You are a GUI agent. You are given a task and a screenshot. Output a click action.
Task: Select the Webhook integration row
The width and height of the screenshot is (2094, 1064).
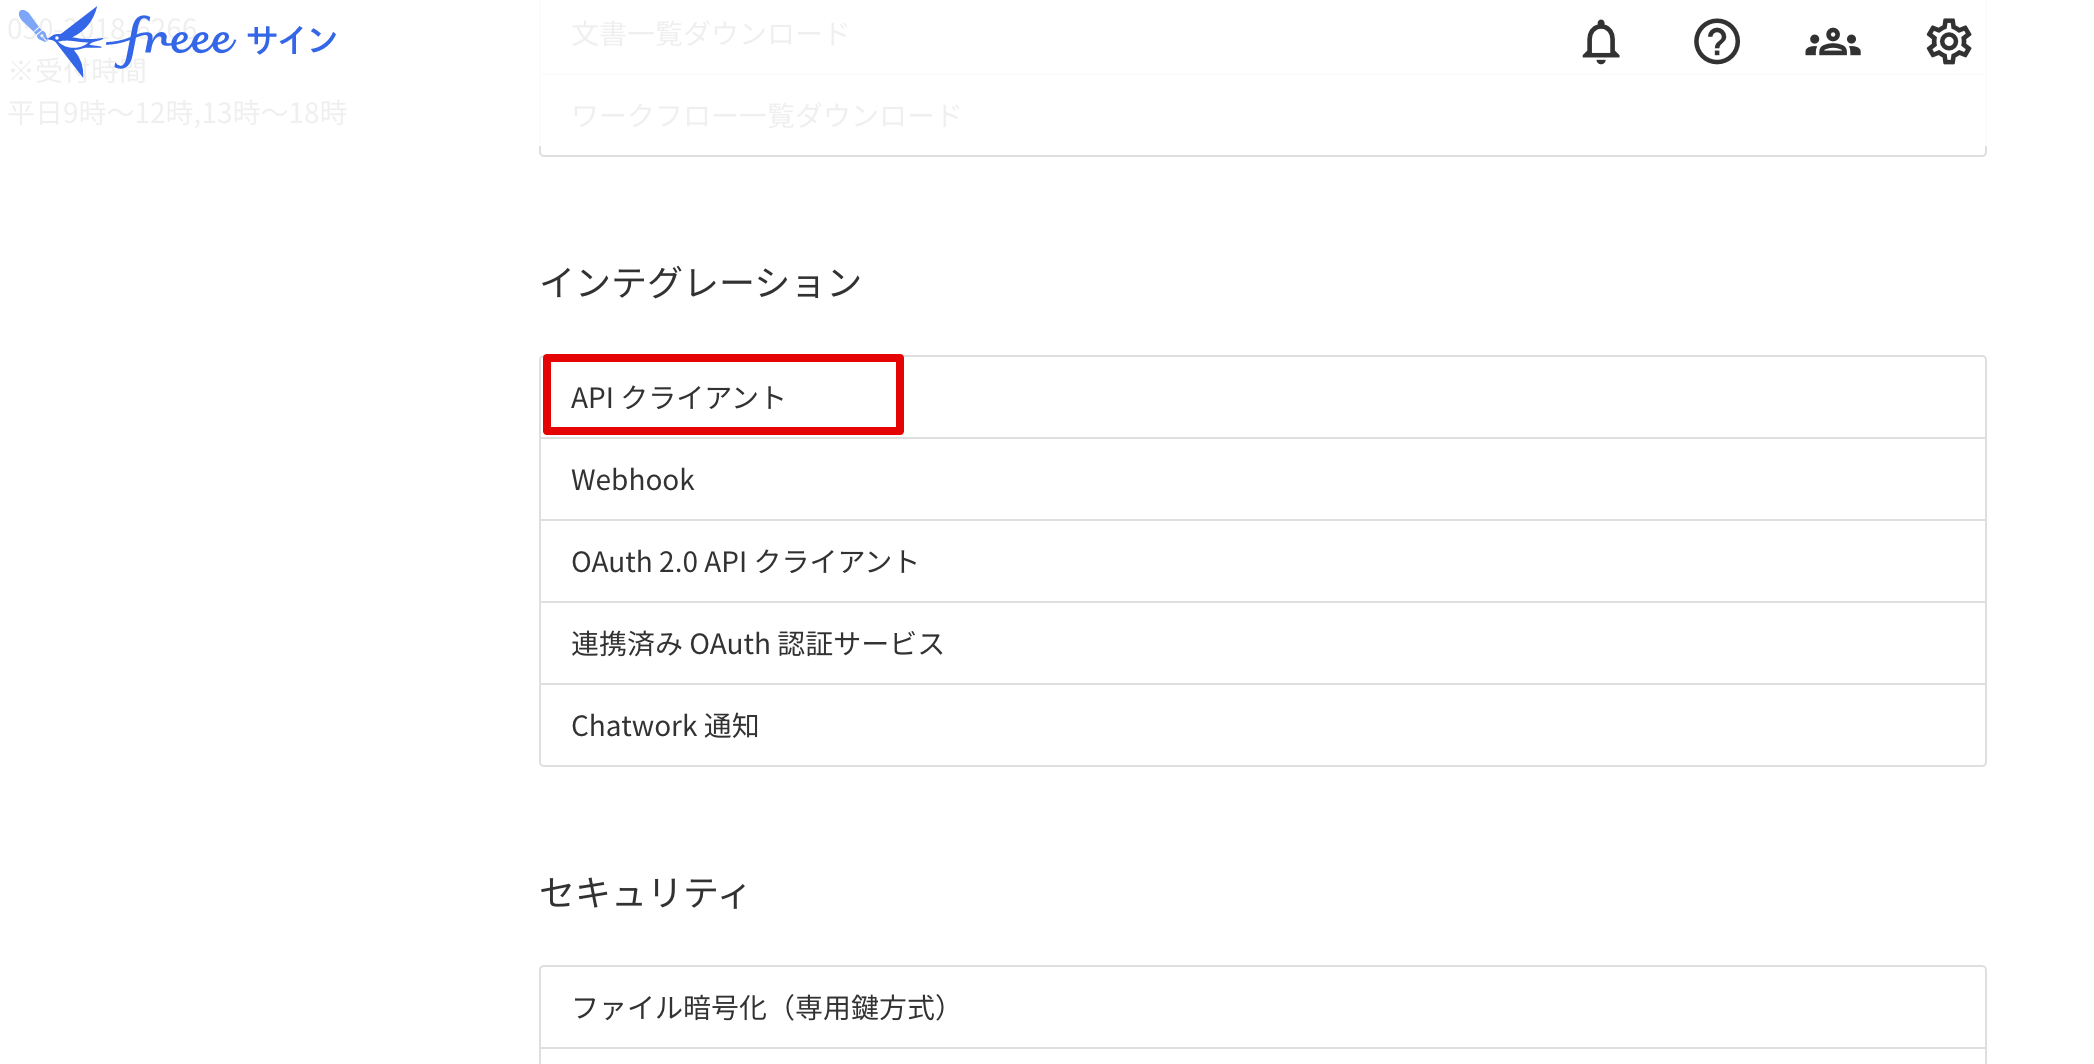tap(632, 480)
